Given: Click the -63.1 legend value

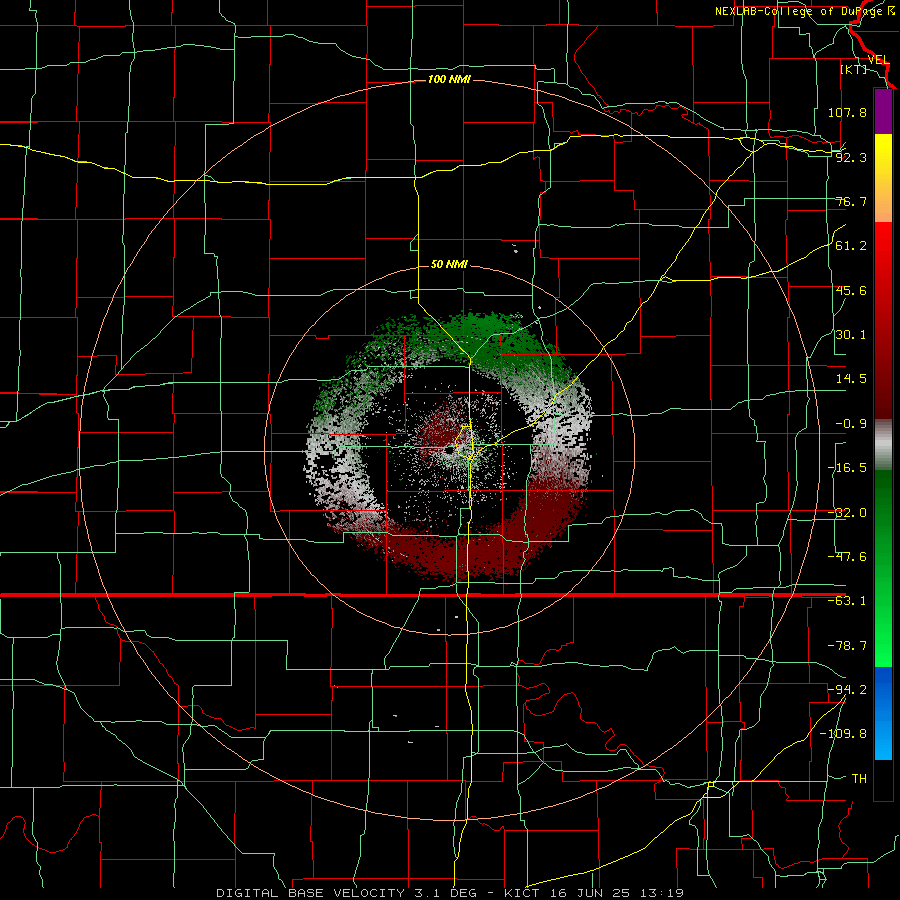Looking at the screenshot, I should click(847, 601).
